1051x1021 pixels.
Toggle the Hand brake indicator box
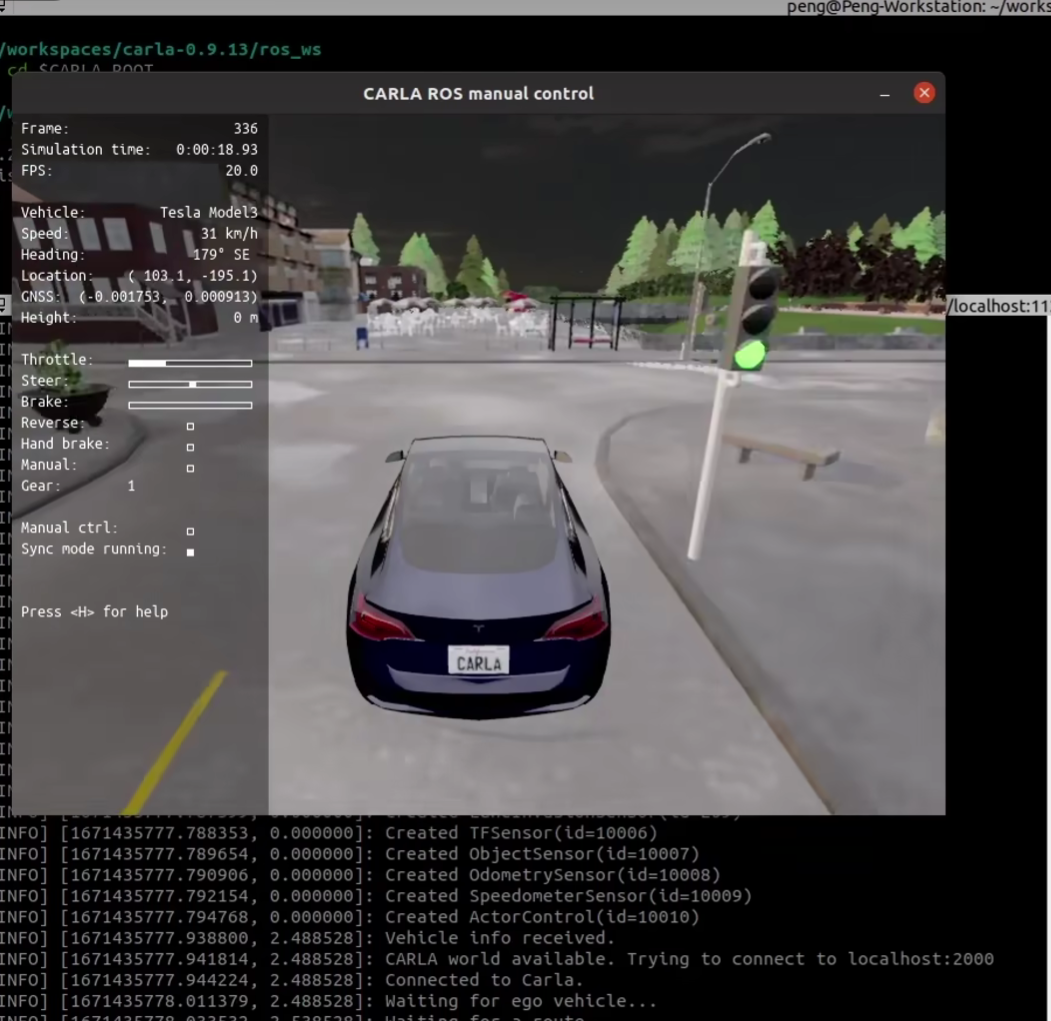[x=190, y=447]
